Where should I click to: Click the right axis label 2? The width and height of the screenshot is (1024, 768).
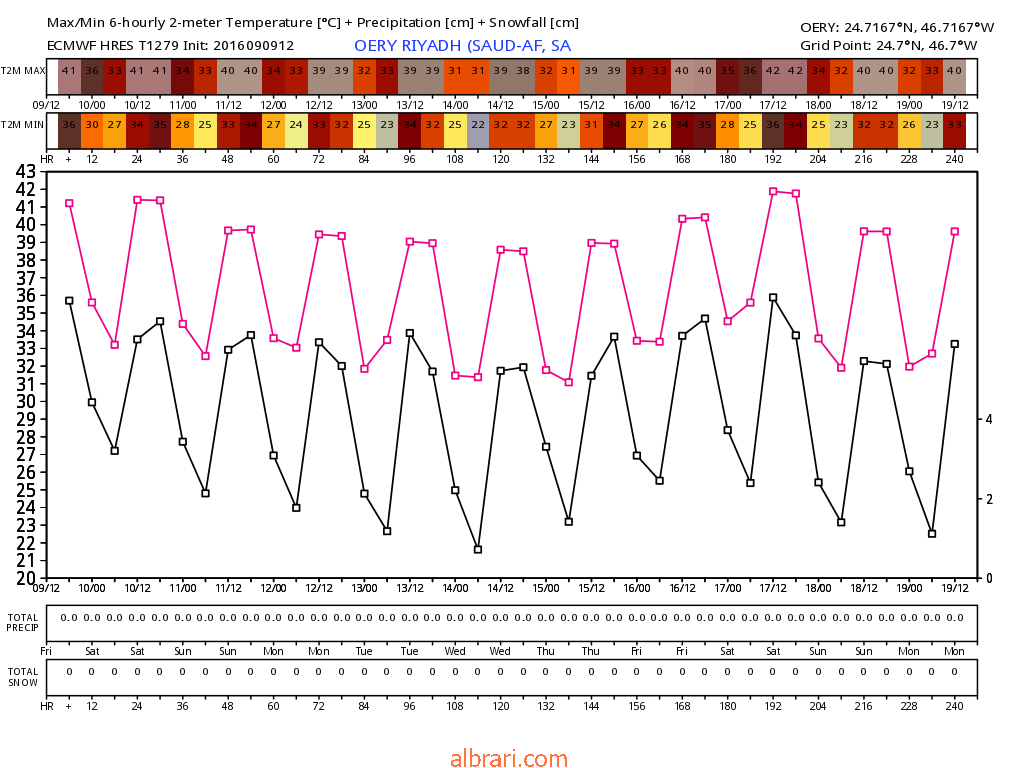pos(989,499)
